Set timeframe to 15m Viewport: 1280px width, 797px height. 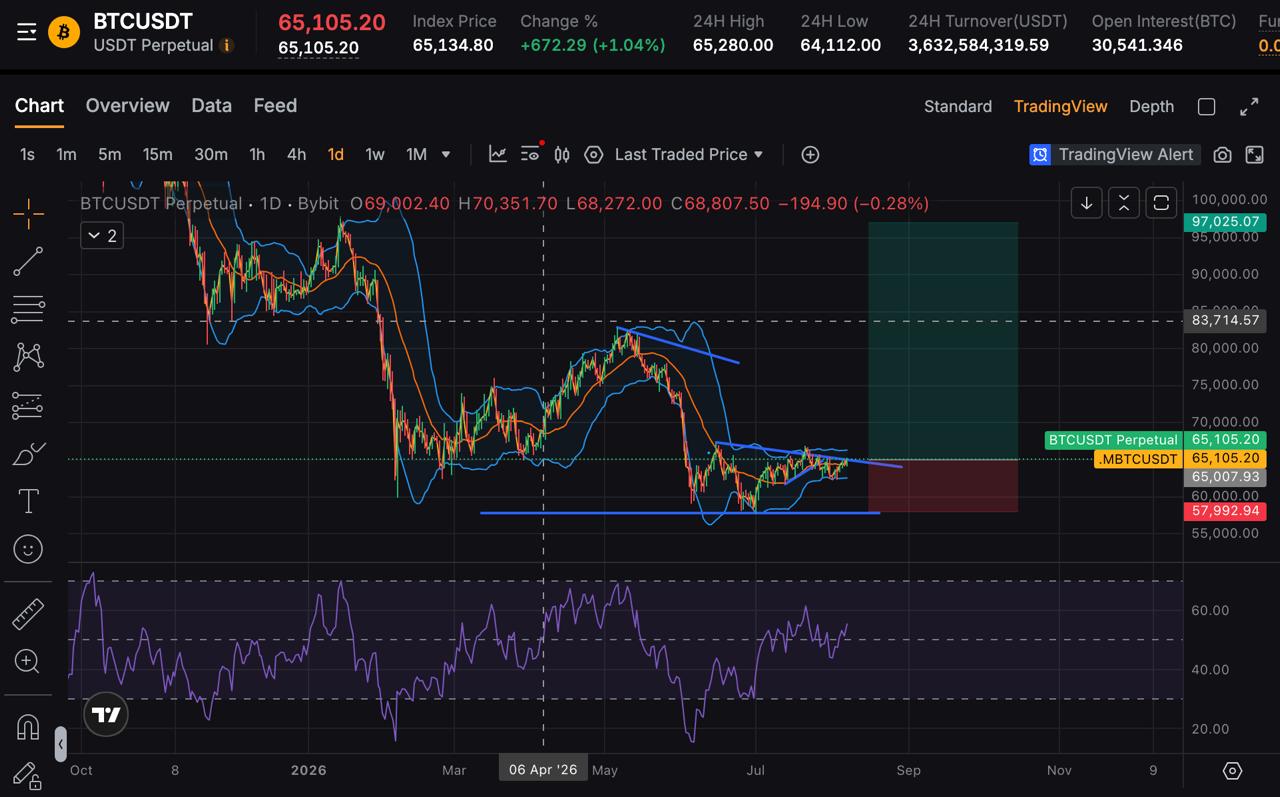(157, 154)
